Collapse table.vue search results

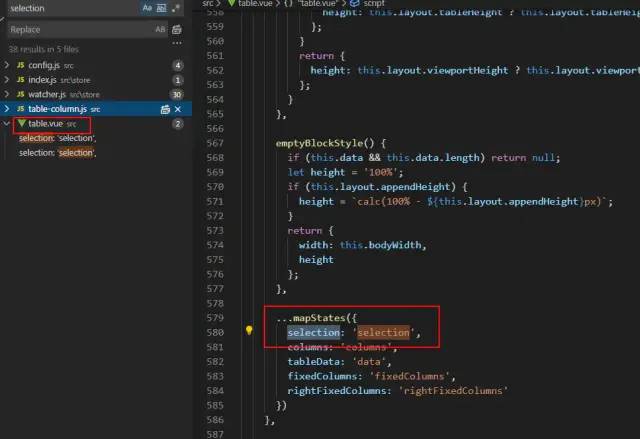pos(7,123)
